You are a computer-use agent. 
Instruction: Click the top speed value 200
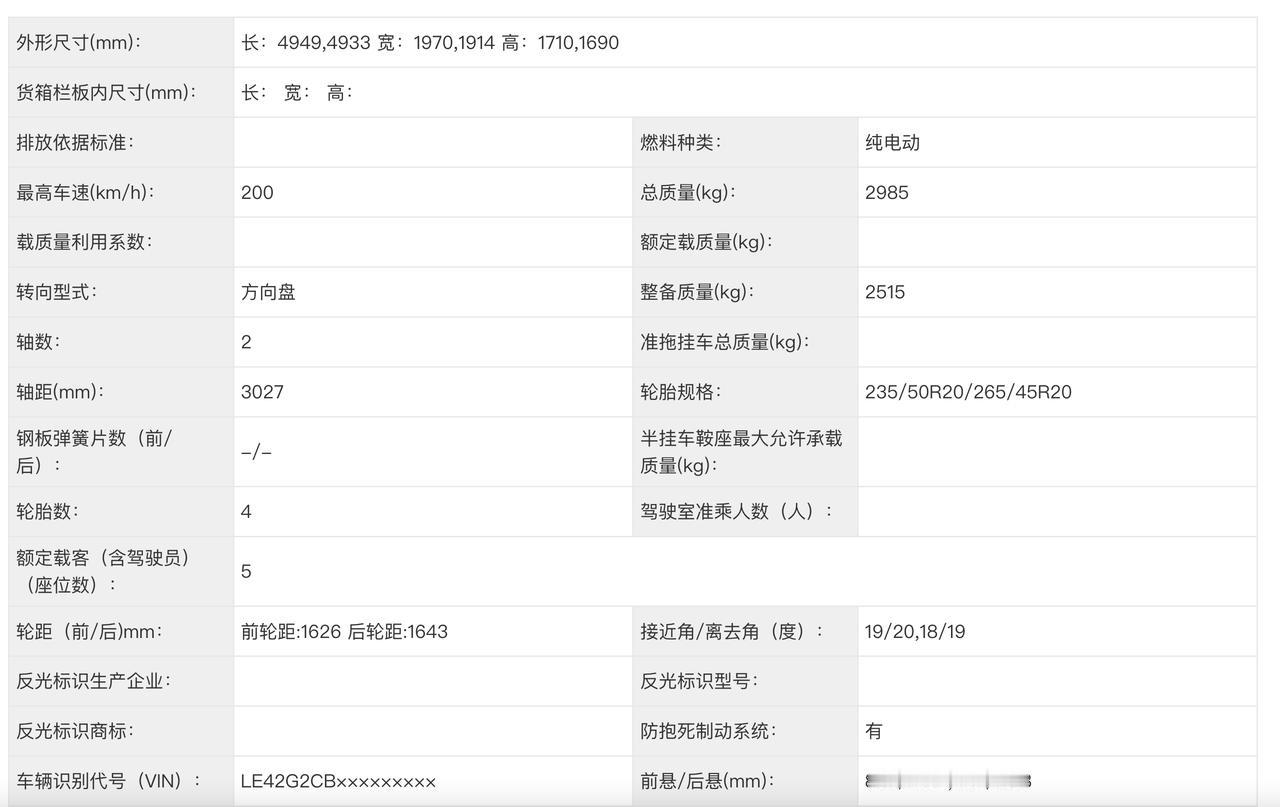click(257, 192)
